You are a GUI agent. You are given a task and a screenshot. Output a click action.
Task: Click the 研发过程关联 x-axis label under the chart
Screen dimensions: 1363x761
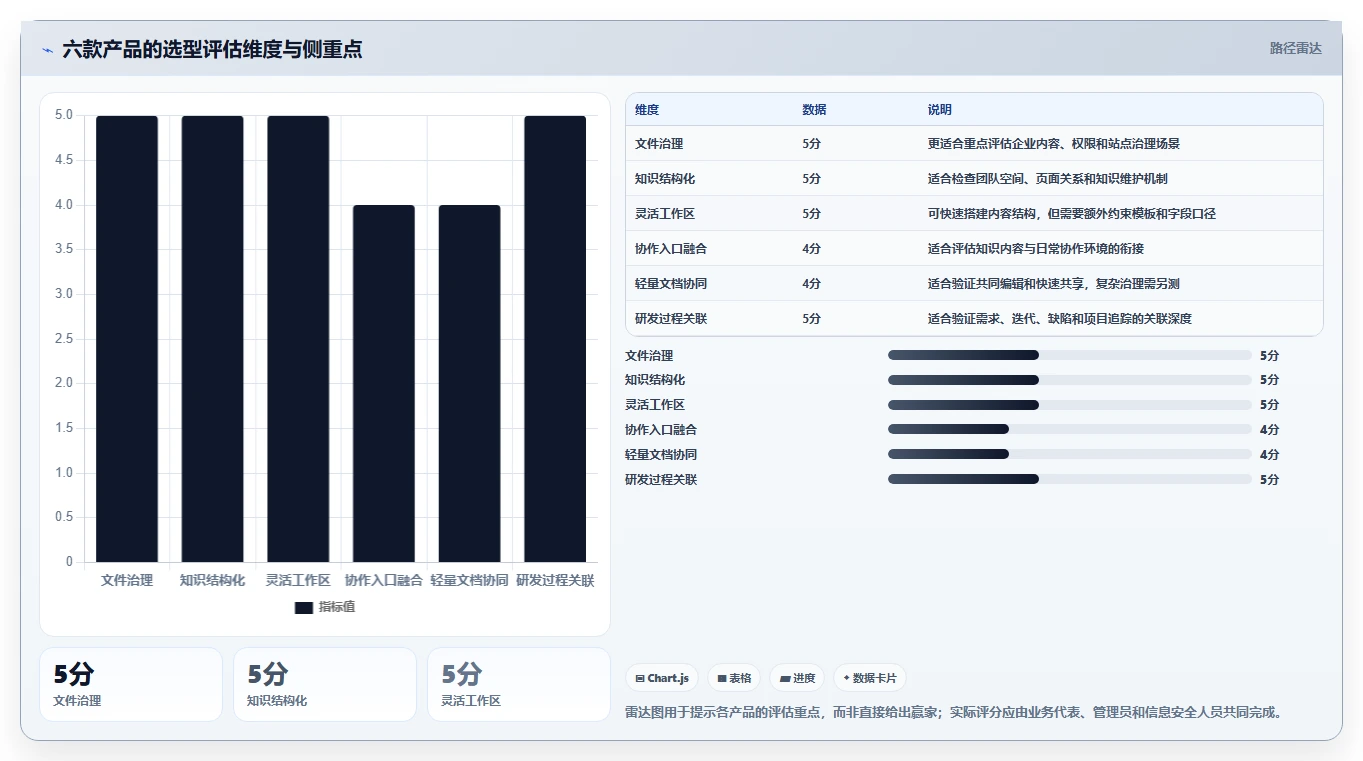[x=555, y=580]
